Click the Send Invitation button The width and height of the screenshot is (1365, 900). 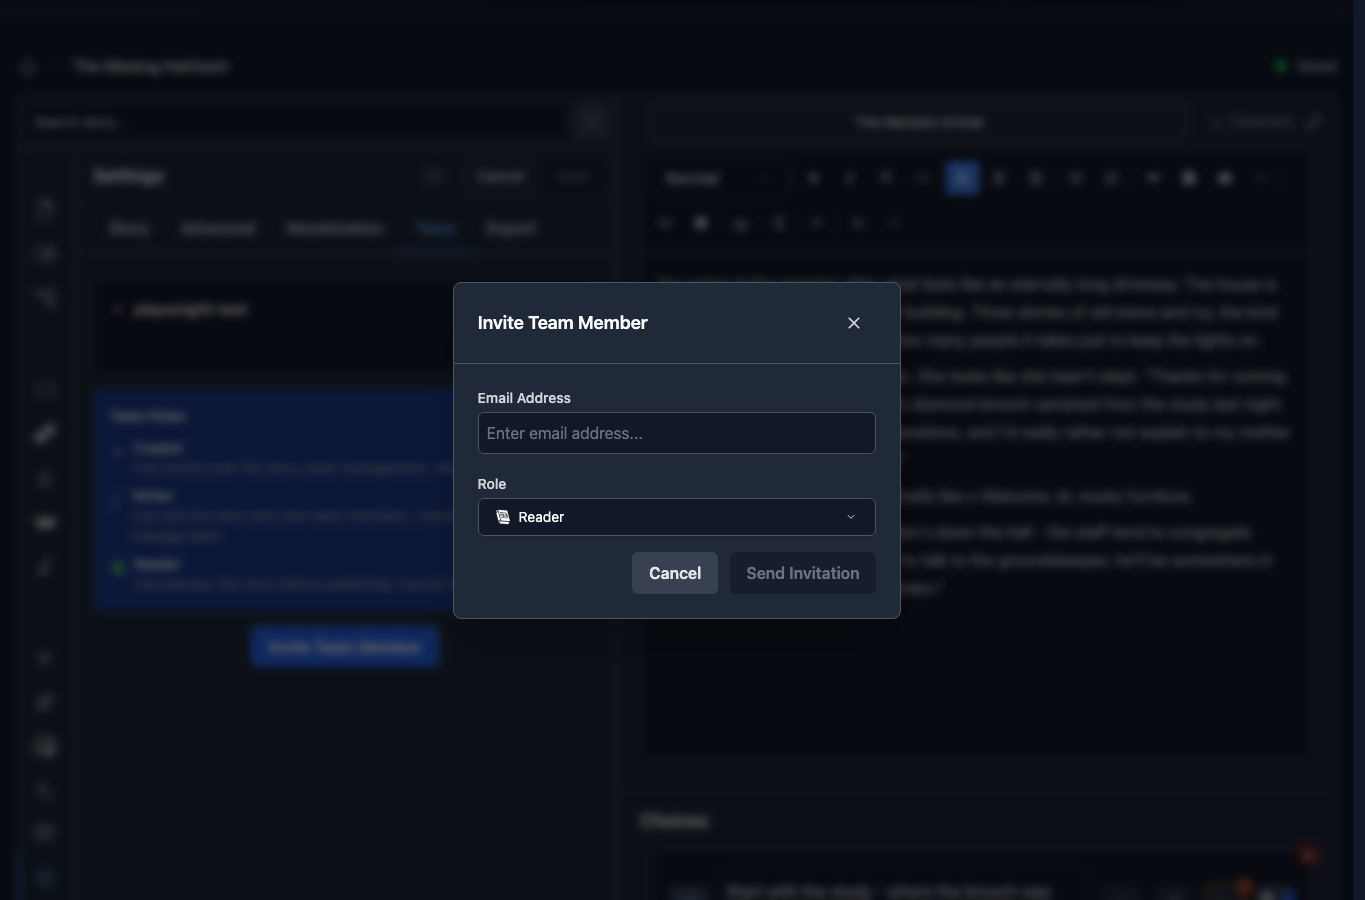tap(802, 573)
